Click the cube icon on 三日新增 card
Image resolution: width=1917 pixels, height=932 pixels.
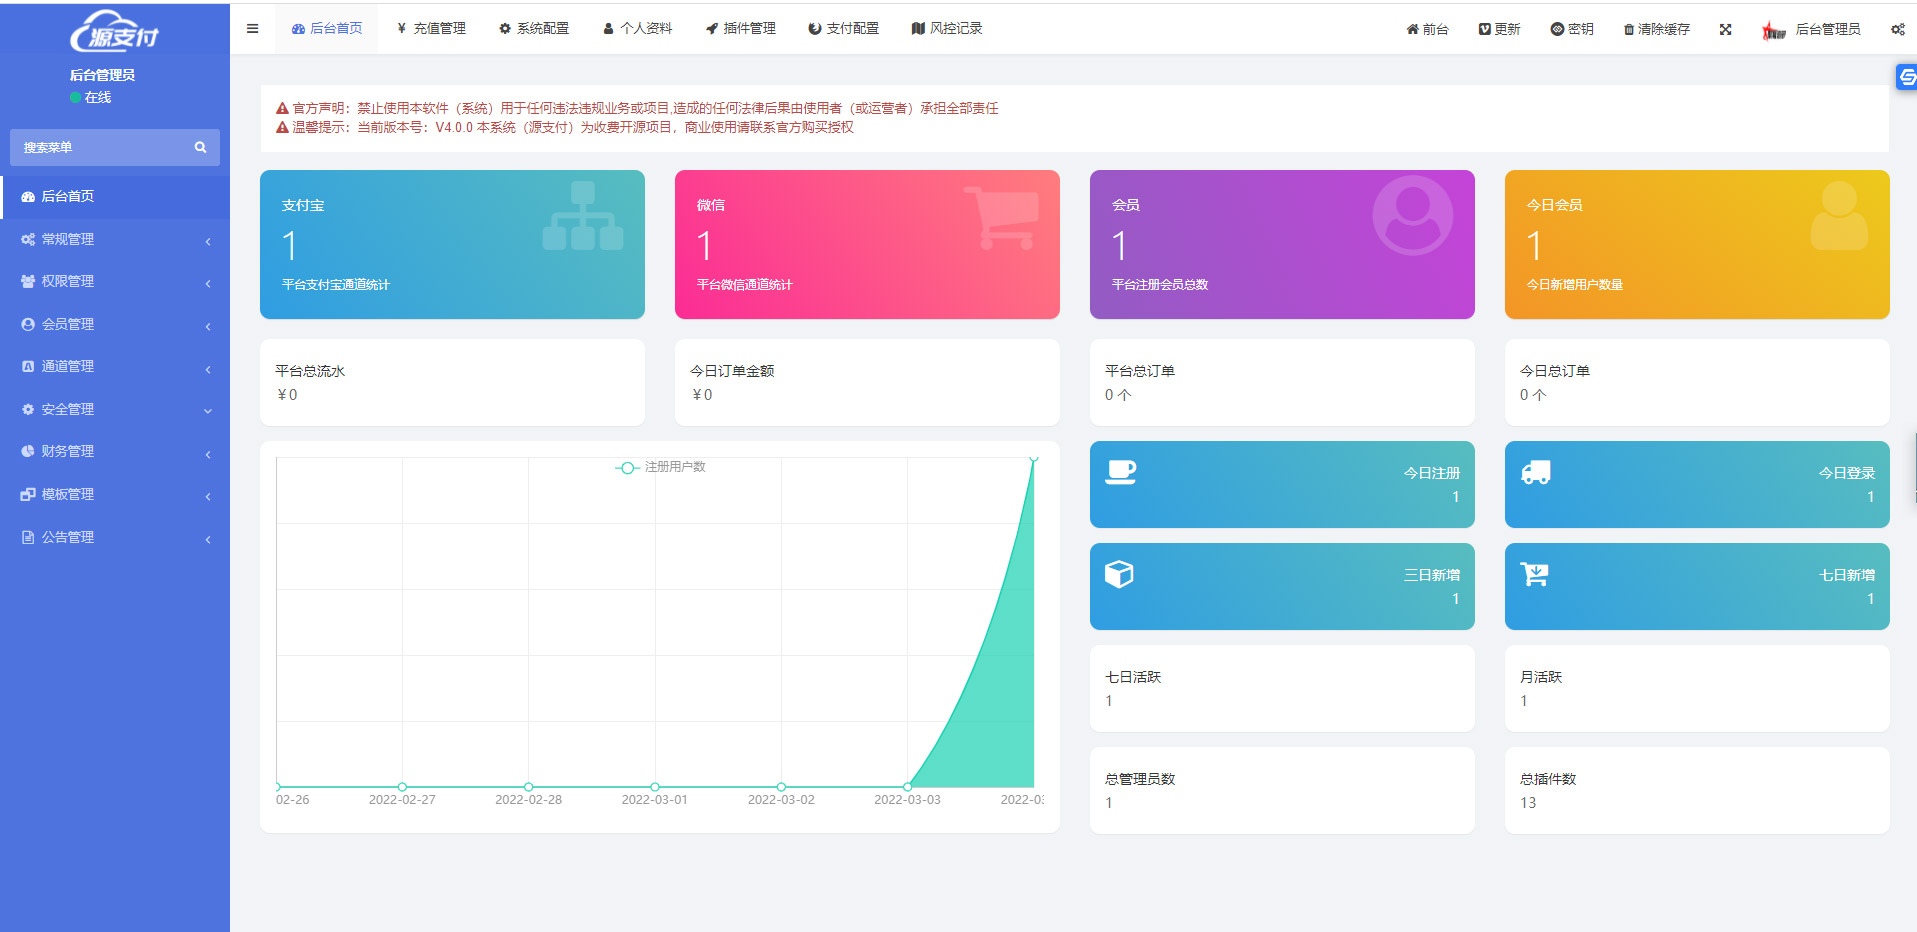(x=1119, y=574)
